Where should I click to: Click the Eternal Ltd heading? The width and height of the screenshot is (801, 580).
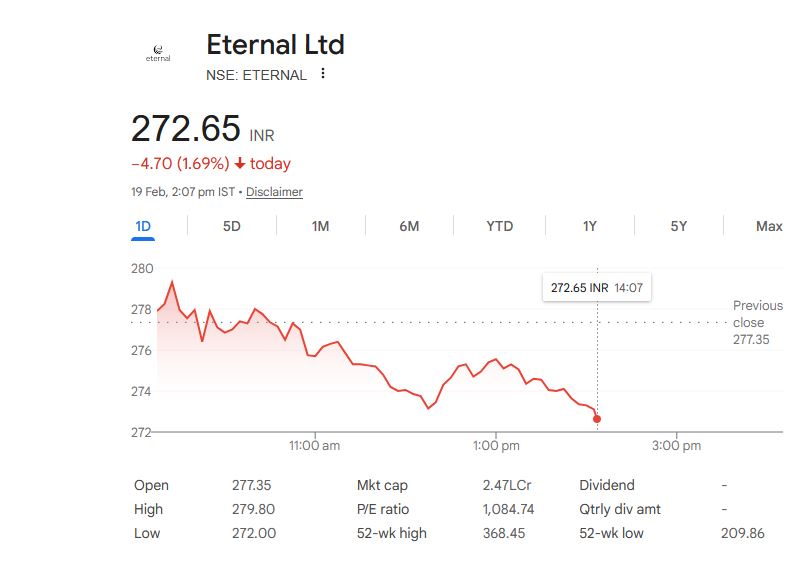point(275,44)
